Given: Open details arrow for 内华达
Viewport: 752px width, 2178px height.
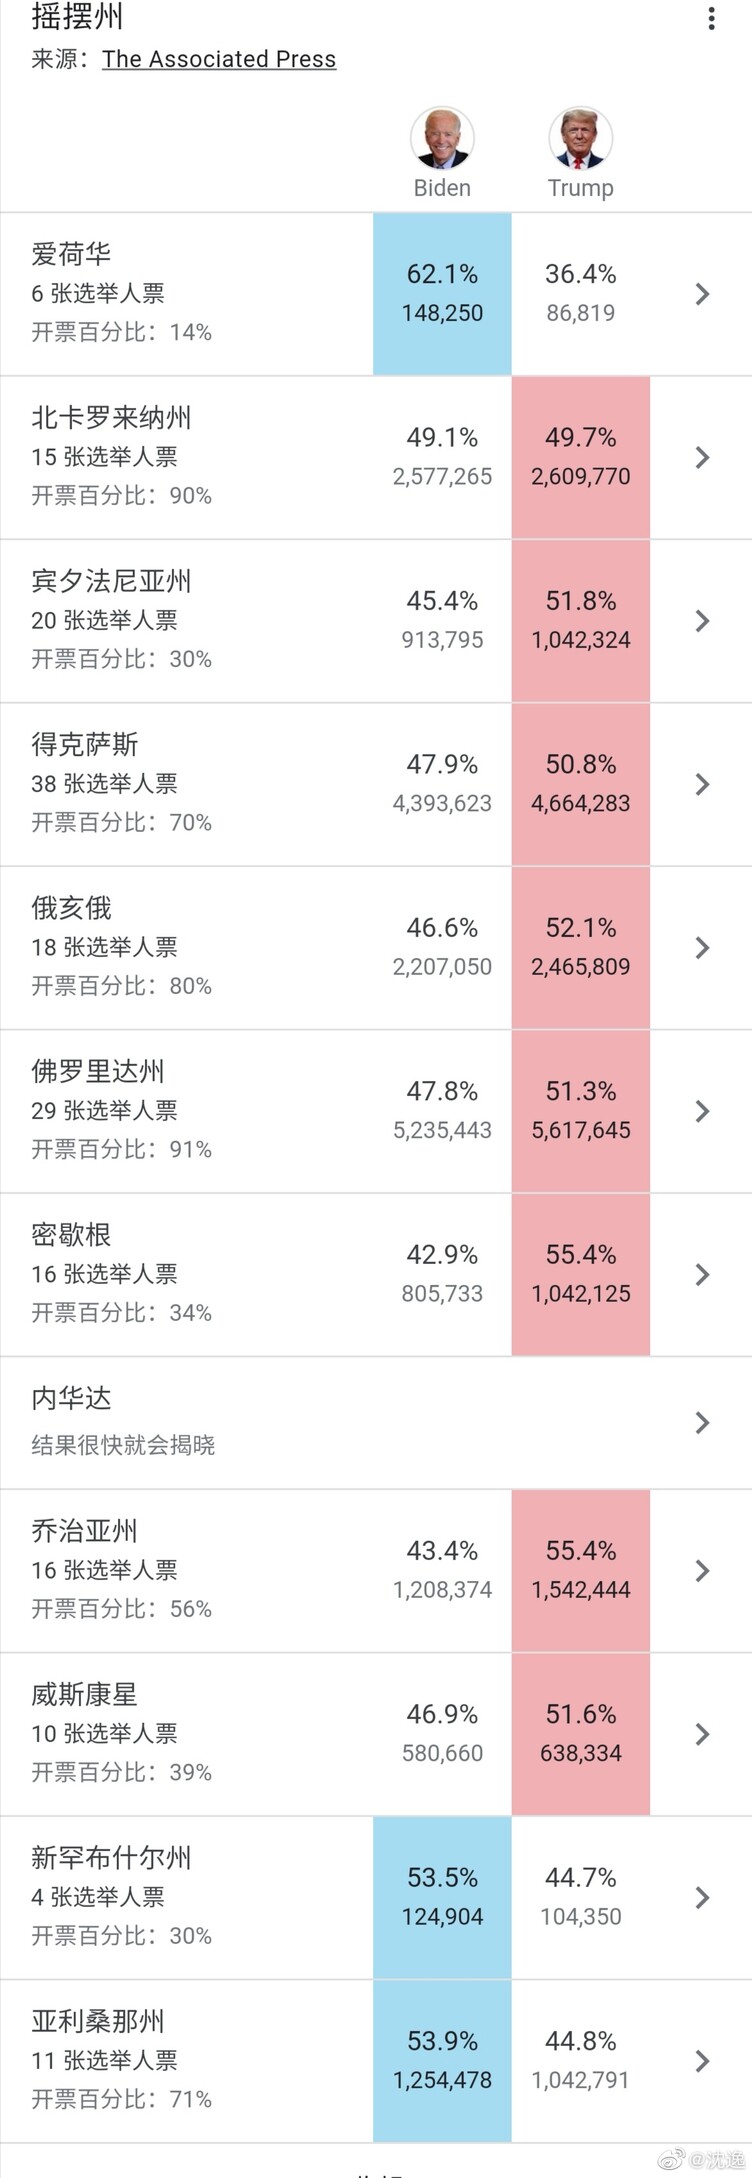Looking at the screenshot, I should pyautogui.click(x=702, y=1422).
